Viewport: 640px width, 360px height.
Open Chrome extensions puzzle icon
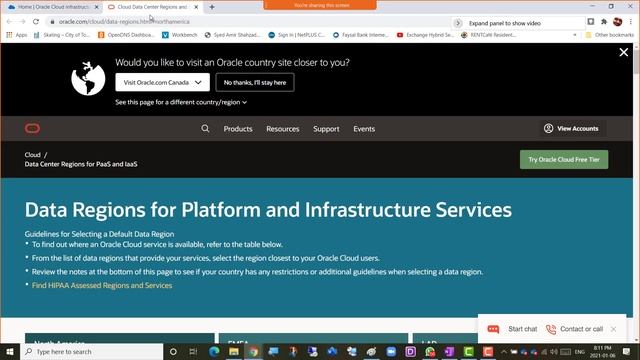pos(604,22)
